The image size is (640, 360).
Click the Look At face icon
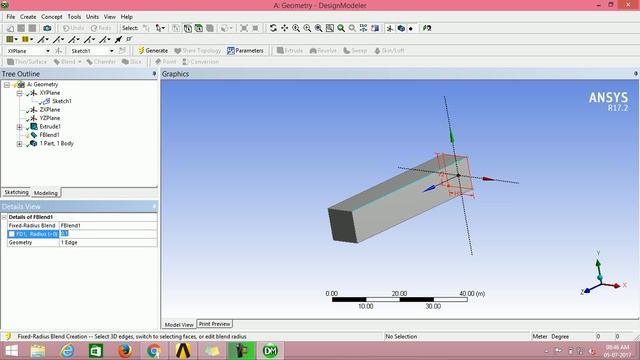[375, 28]
